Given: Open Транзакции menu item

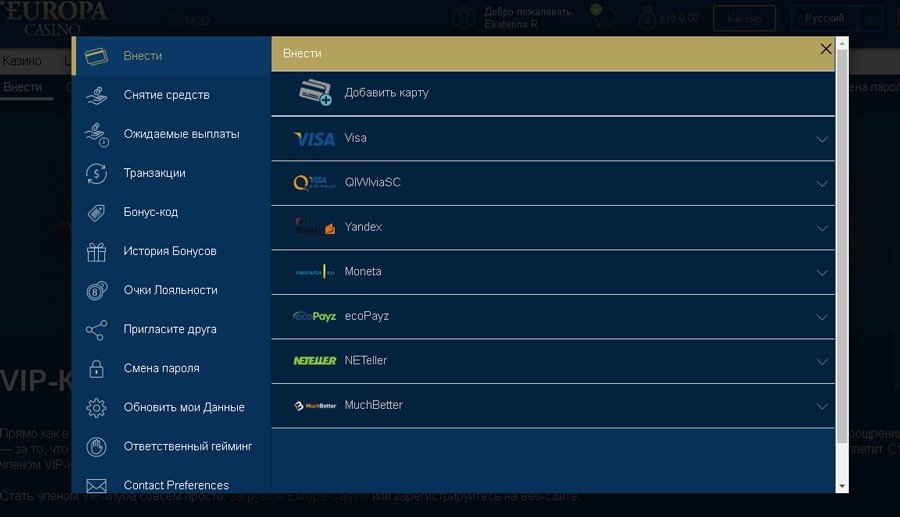Looking at the screenshot, I should tap(171, 173).
